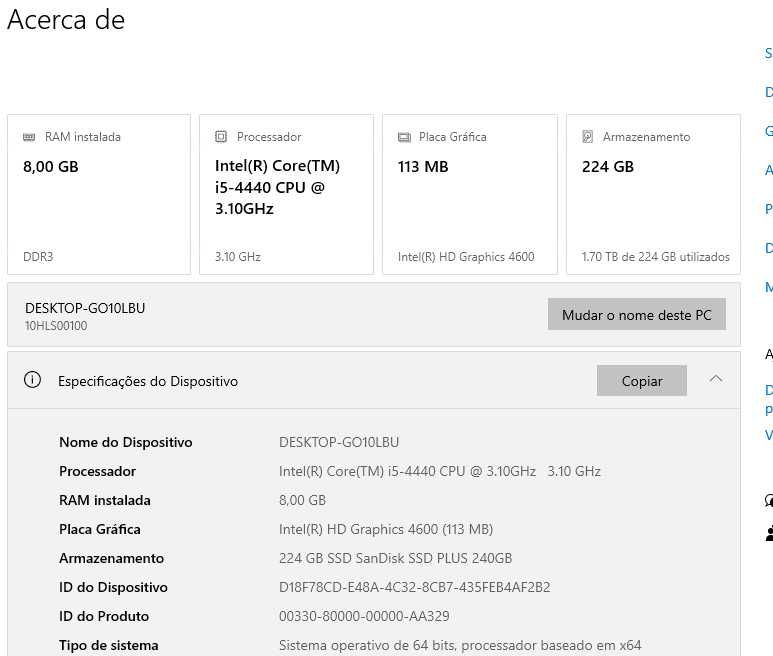Viewport: 773px width, 656px height.
Task: Click Especificações do Dispositivo header label
Action: point(148,381)
